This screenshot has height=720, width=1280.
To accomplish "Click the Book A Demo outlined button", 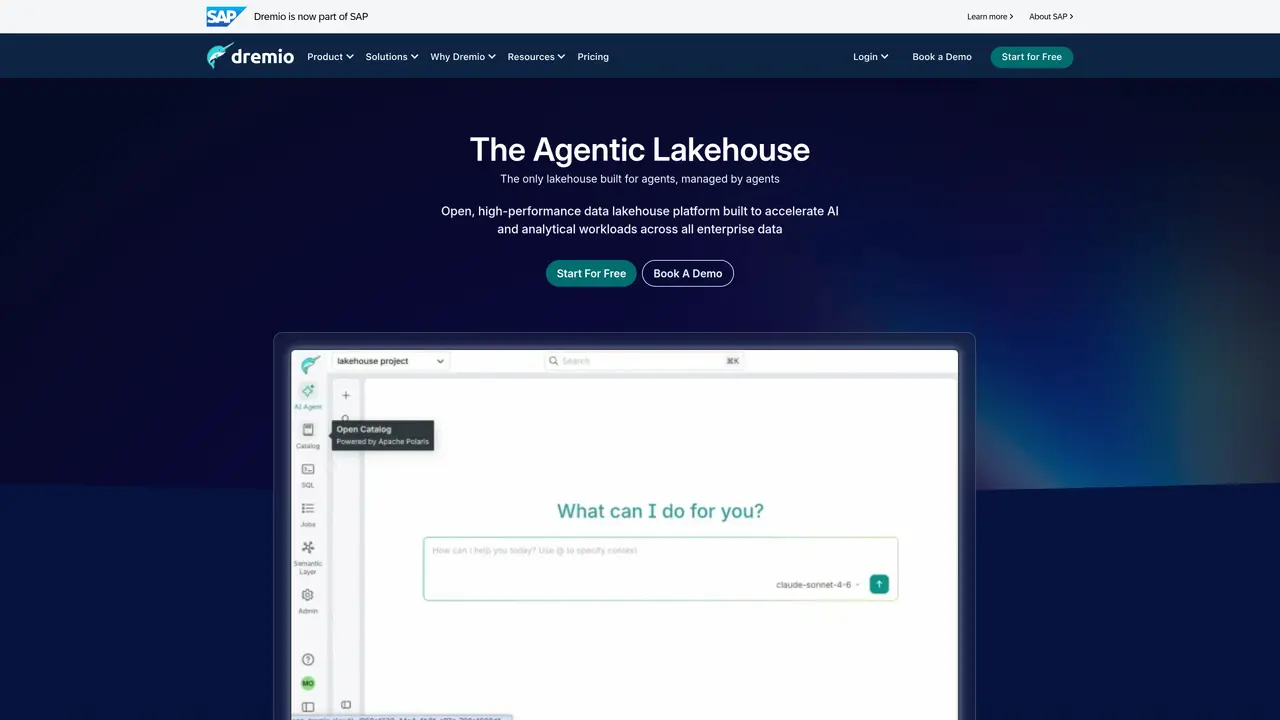I will click(688, 273).
